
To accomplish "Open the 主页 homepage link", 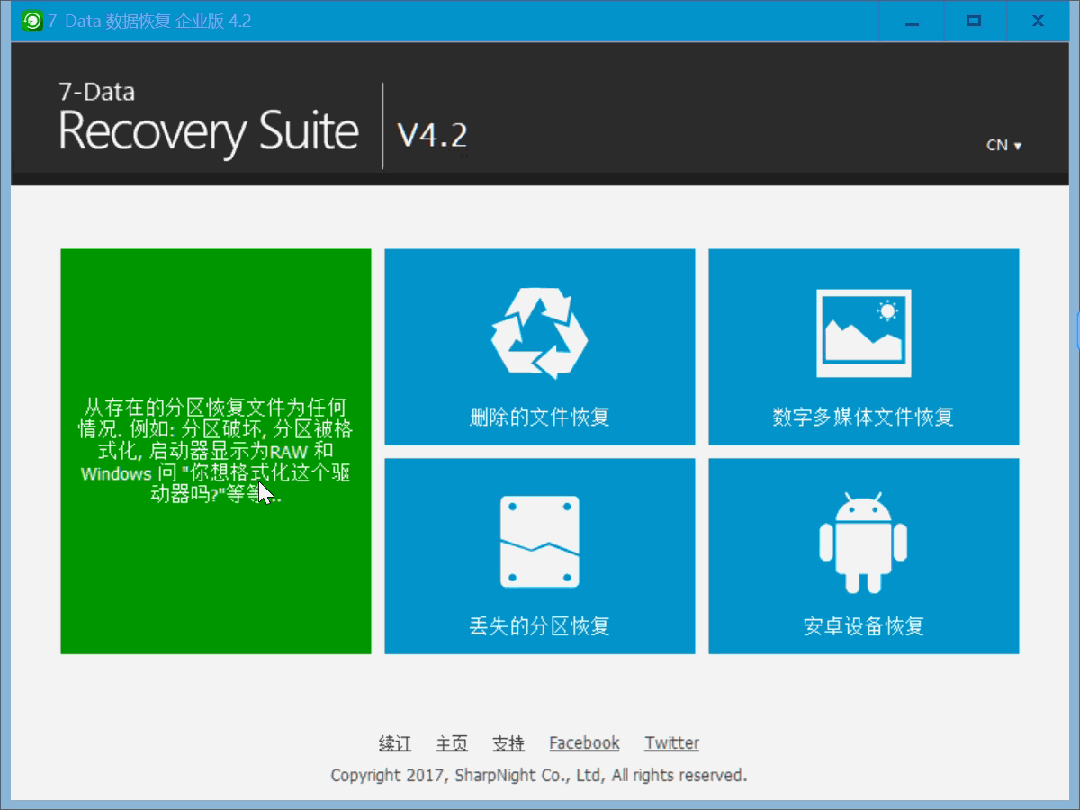I will point(452,743).
